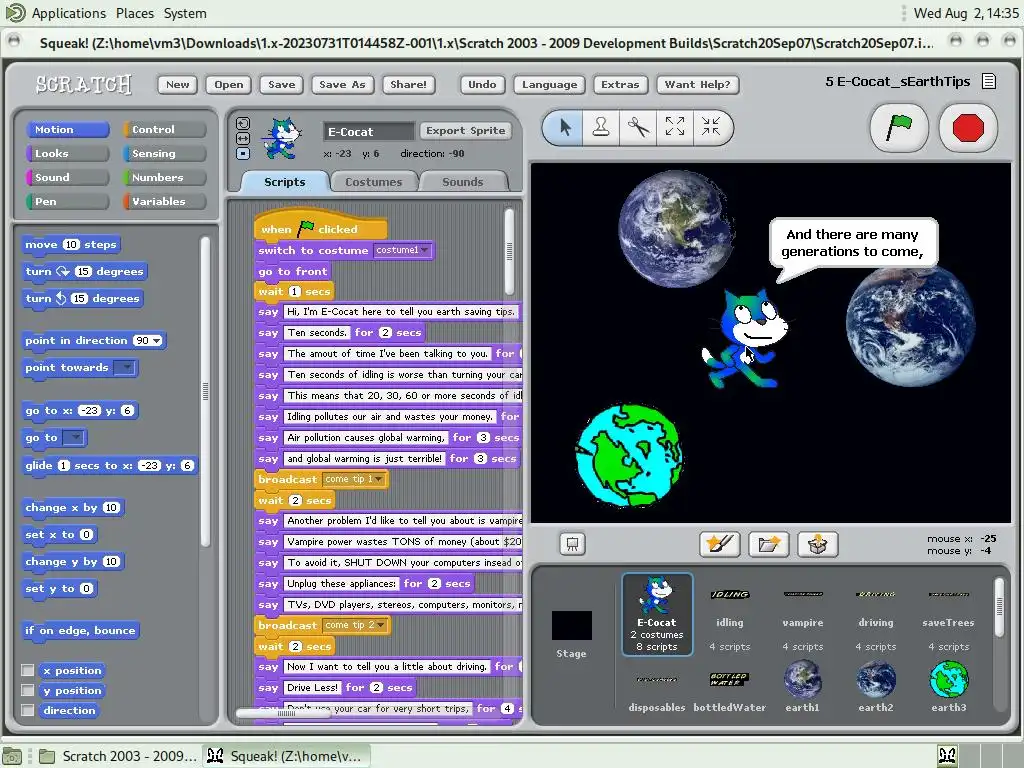Select the saveTrees sprite
Viewport: 1024px width, 768px height.
948,615
